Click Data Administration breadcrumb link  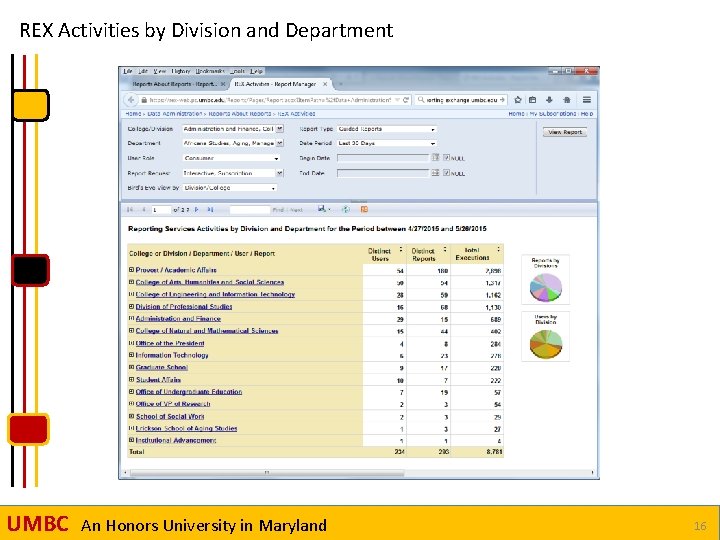174,113
